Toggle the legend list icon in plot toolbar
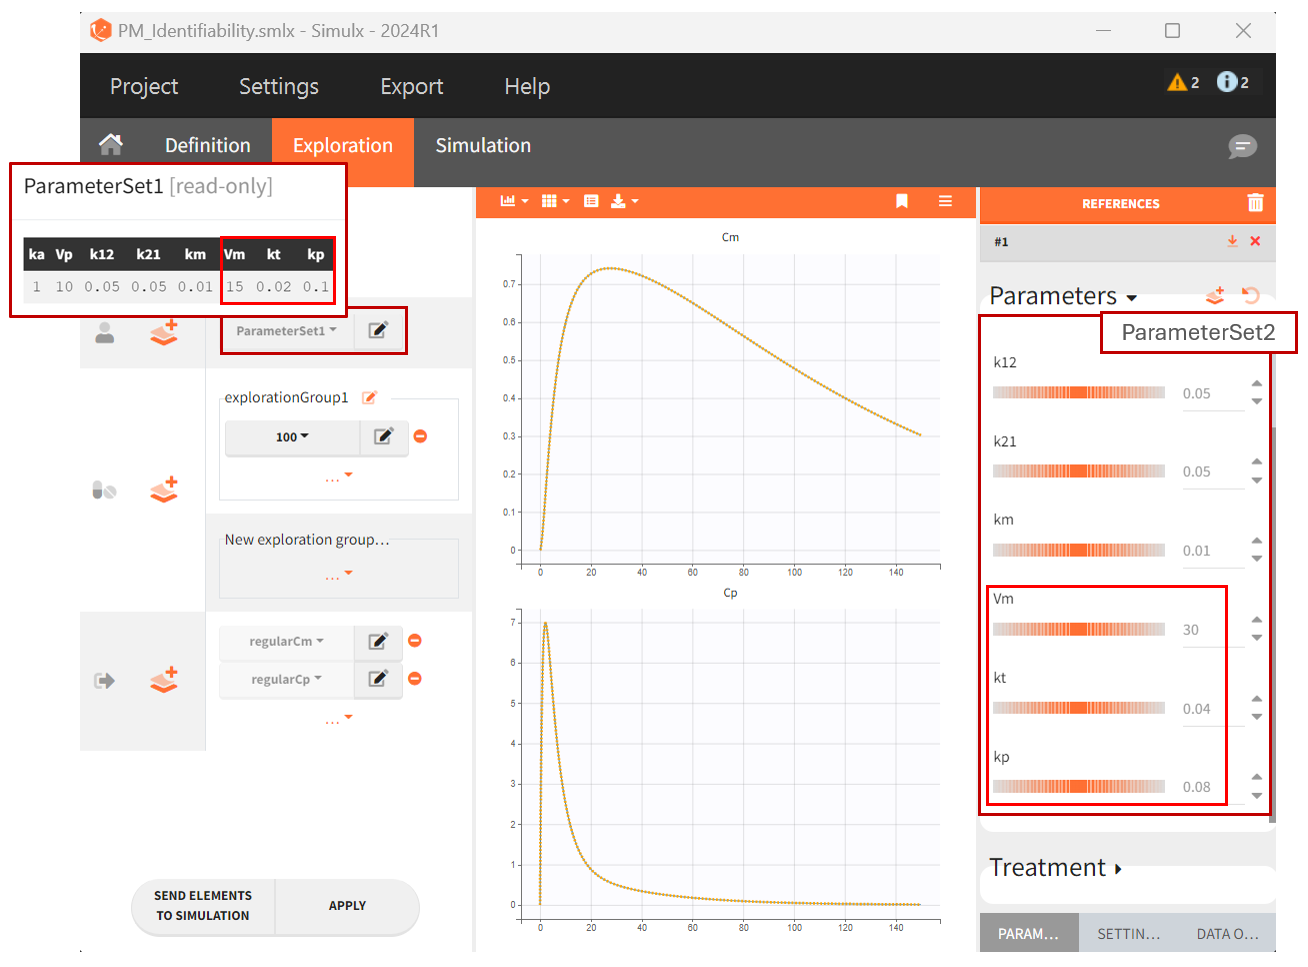The image size is (1308, 967). pos(591,201)
